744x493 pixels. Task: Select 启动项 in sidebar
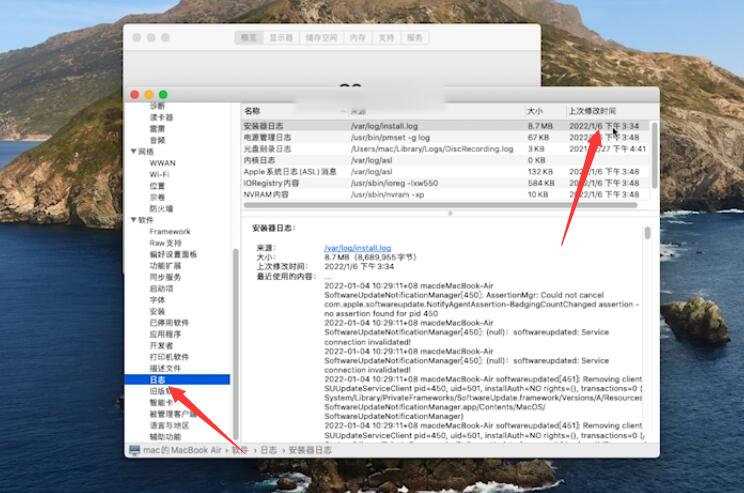click(x=161, y=288)
